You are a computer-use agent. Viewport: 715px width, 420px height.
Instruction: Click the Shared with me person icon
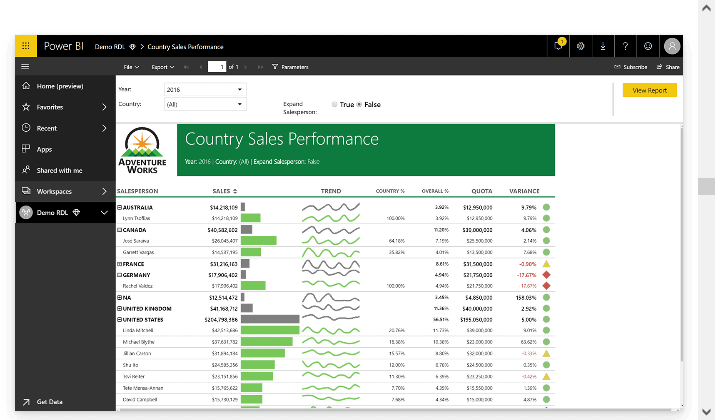pyautogui.click(x=26, y=170)
